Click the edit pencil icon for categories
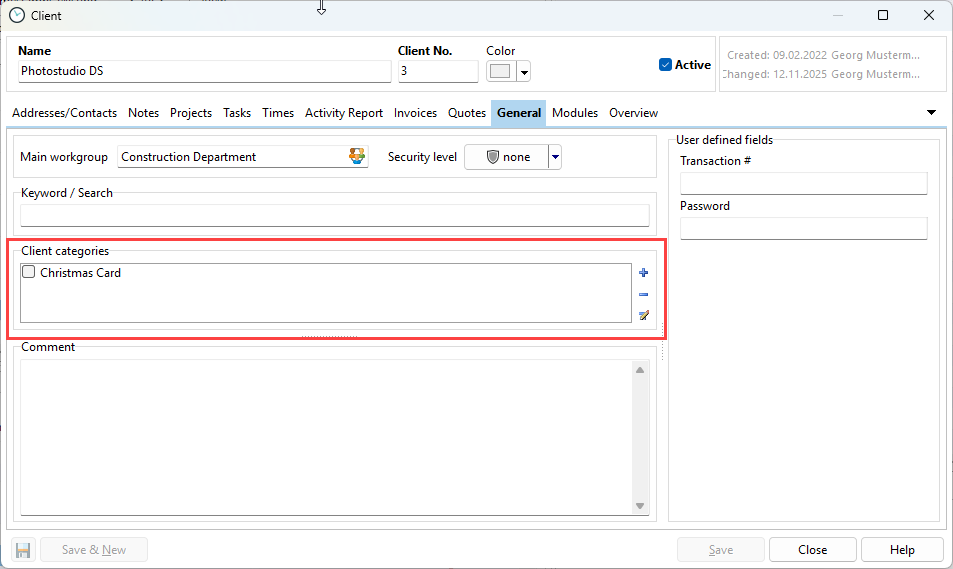Screen dimensions: 953x569 pos(643,315)
